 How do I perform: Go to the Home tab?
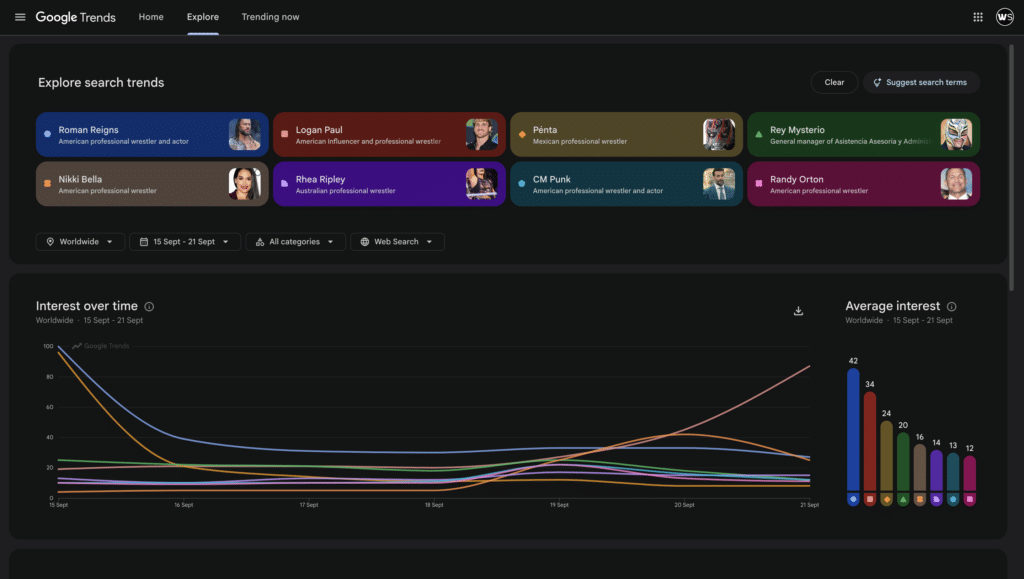point(151,17)
